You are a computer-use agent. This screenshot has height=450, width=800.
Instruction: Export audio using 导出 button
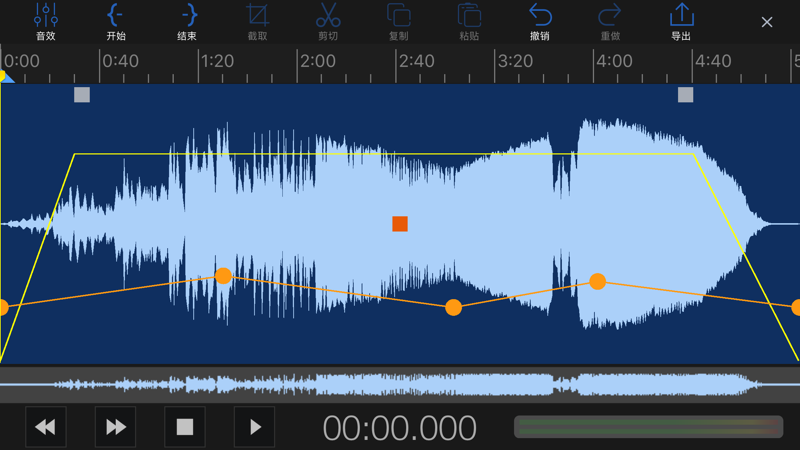[681, 21]
